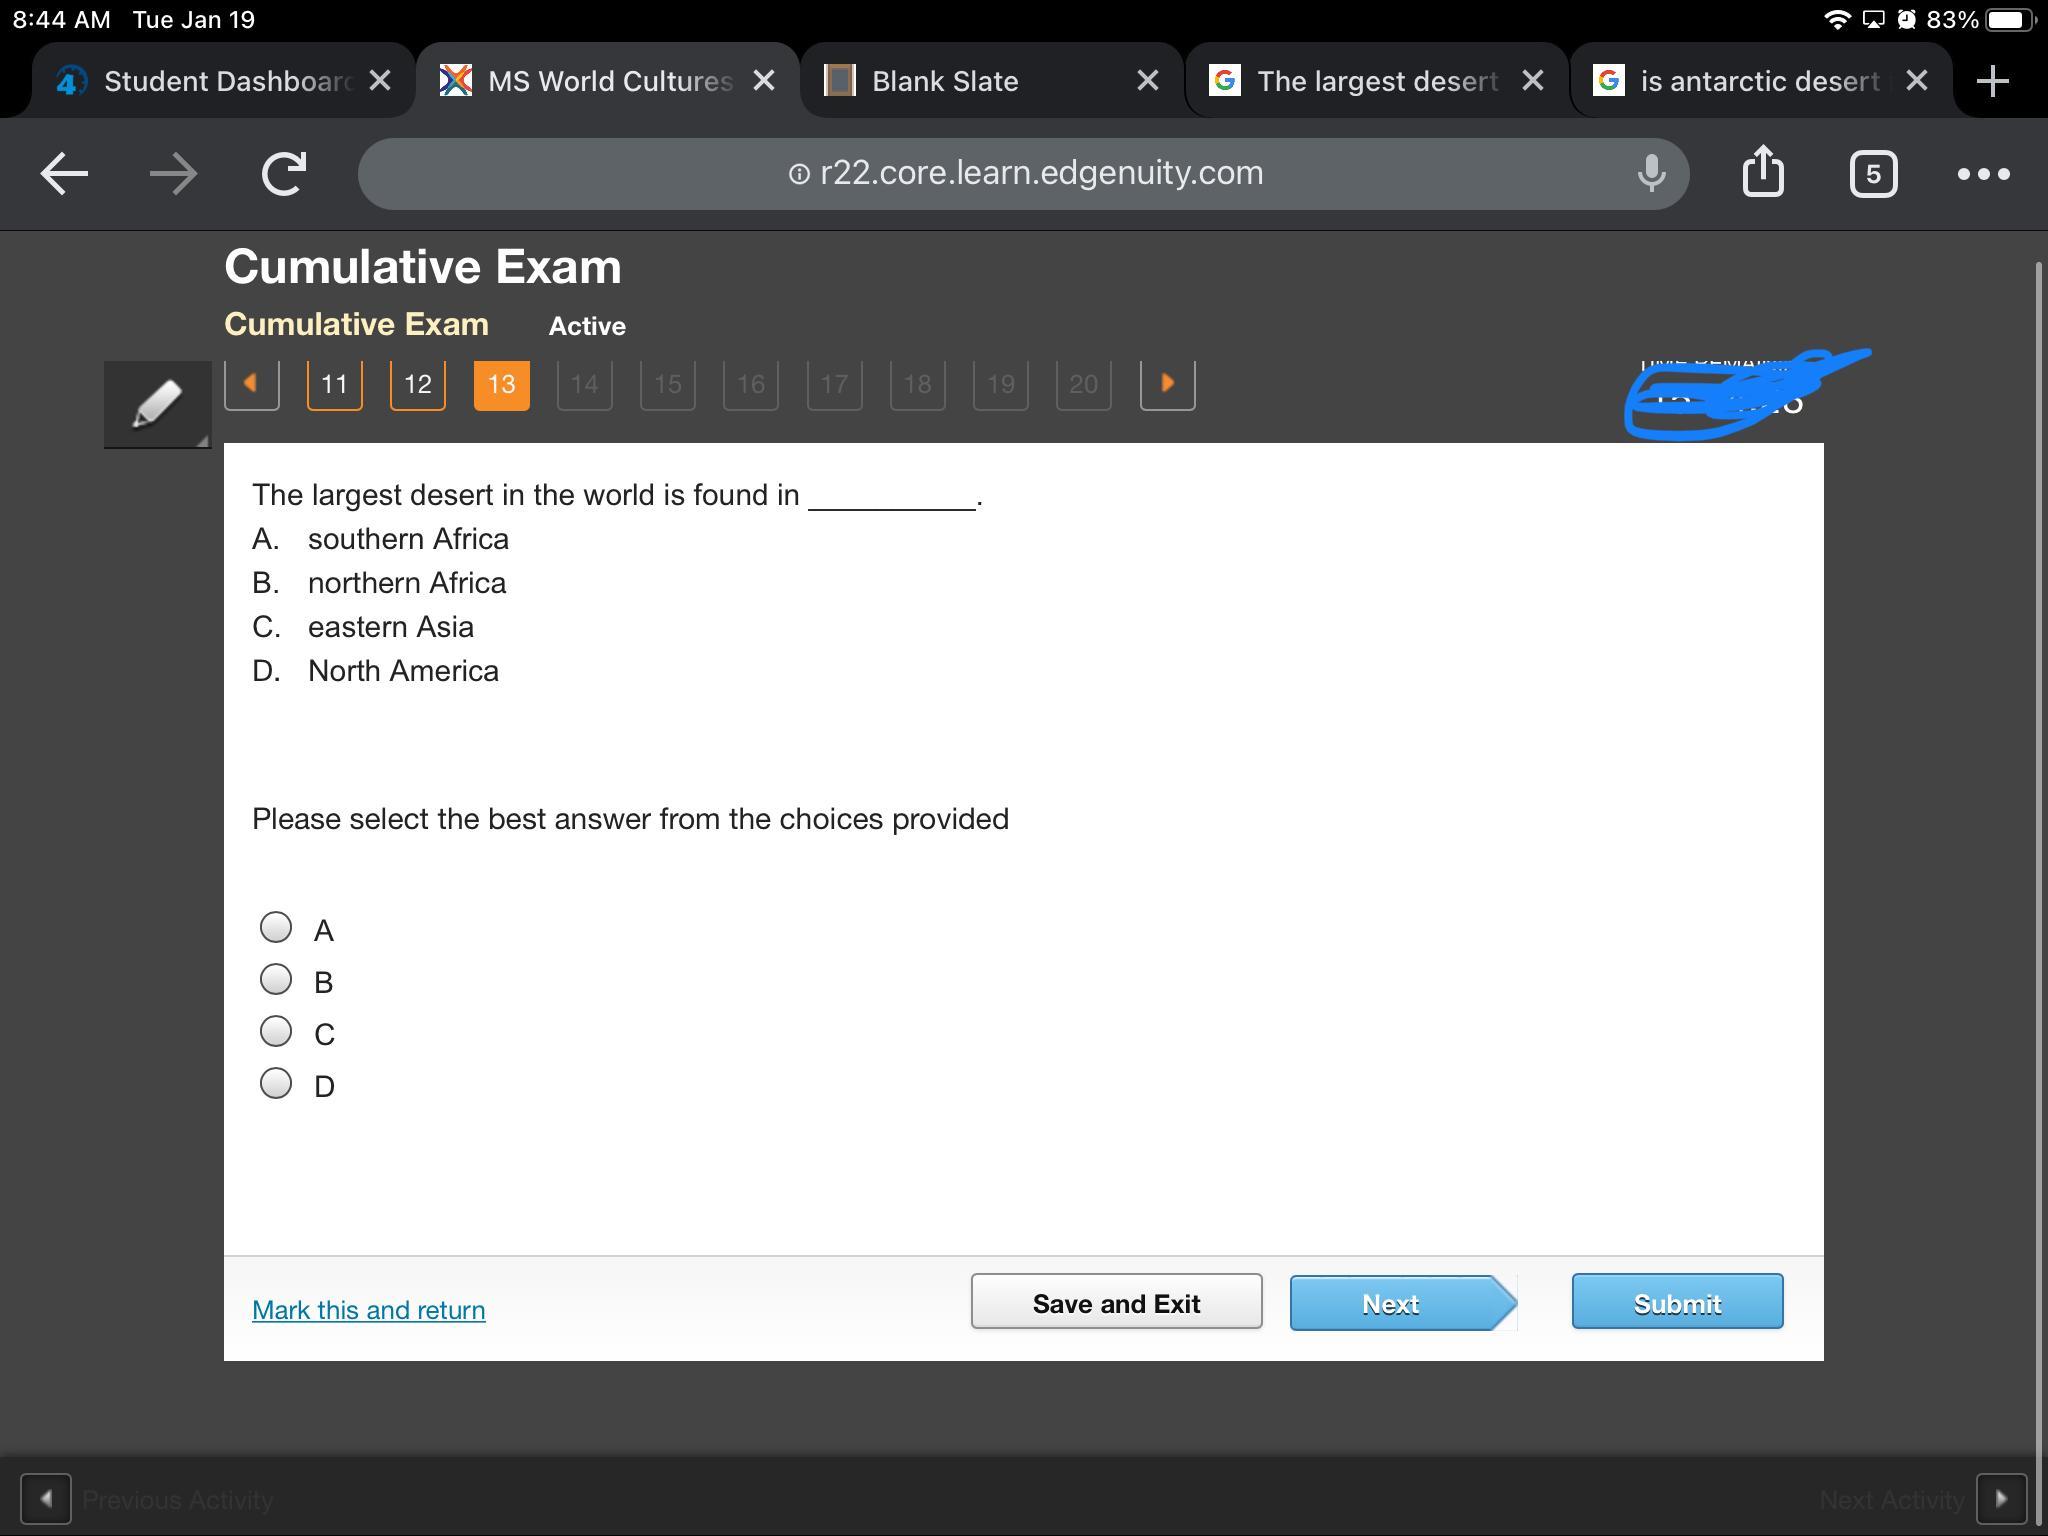Select radio button D
The width and height of the screenshot is (2048, 1536).
(x=276, y=1083)
